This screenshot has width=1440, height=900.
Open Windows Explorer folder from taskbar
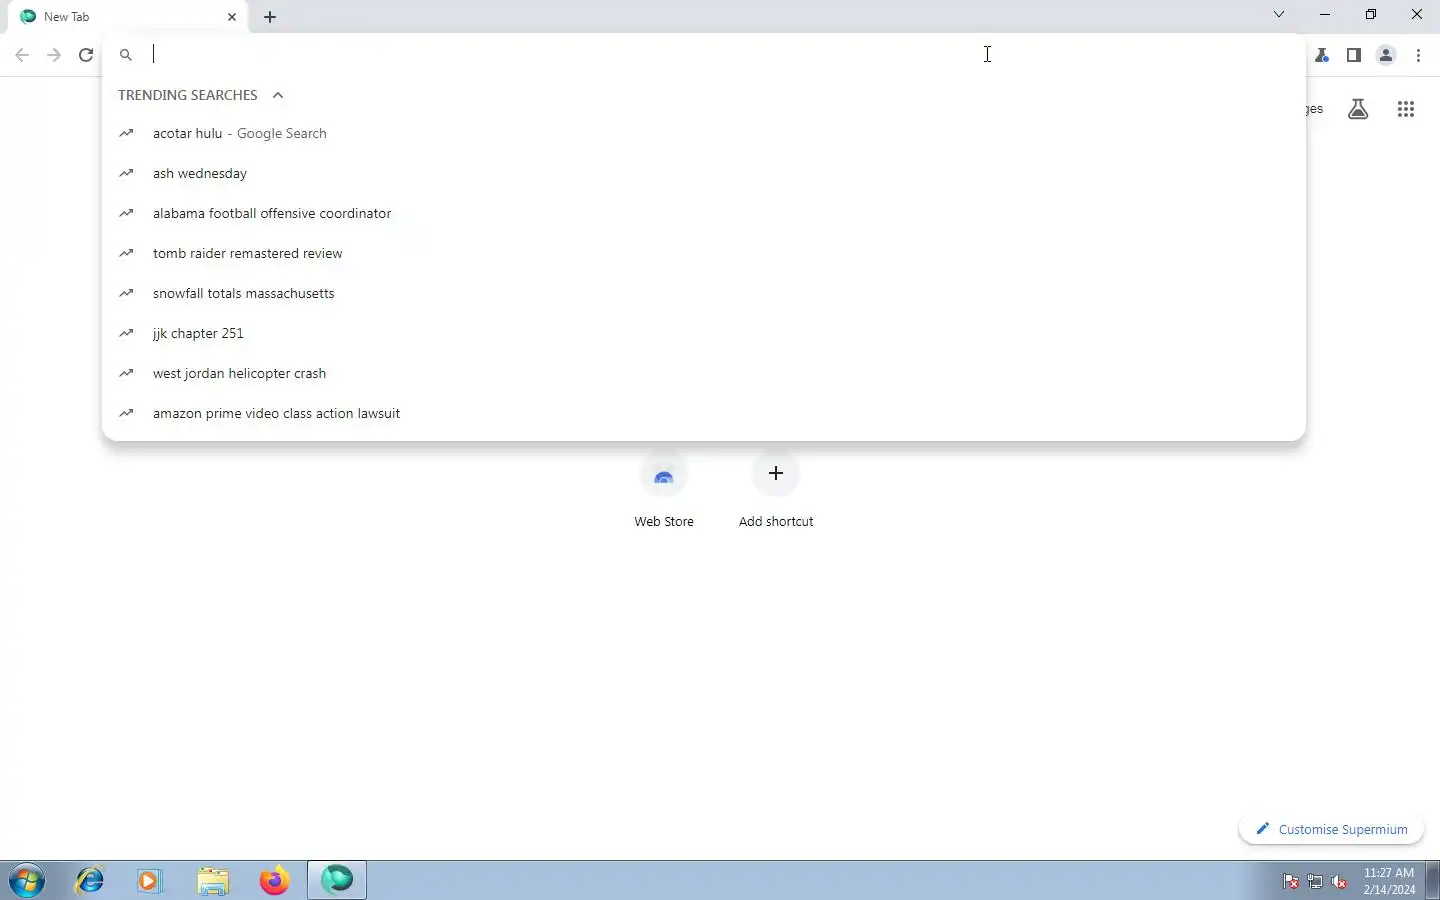(x=213, y=880)
